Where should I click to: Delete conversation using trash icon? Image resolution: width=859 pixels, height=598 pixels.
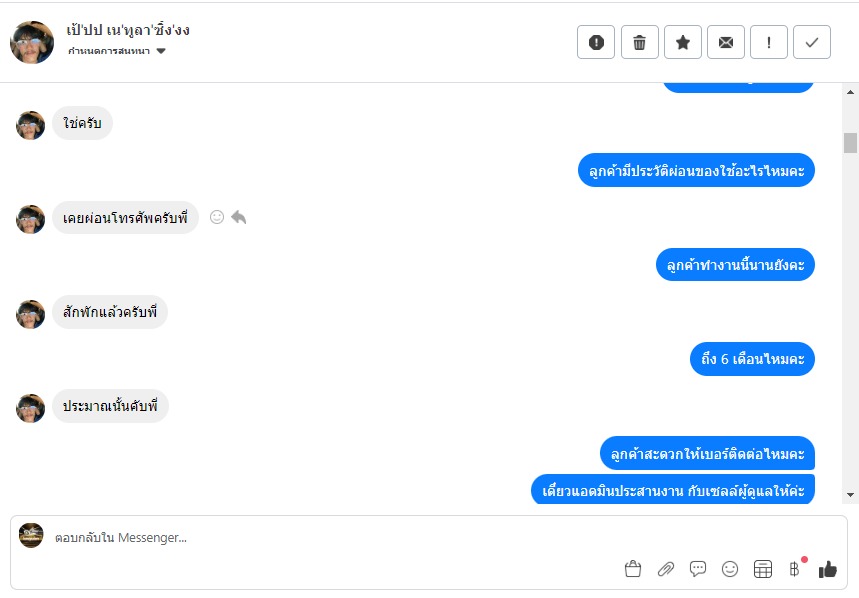[x=639, y=42]
